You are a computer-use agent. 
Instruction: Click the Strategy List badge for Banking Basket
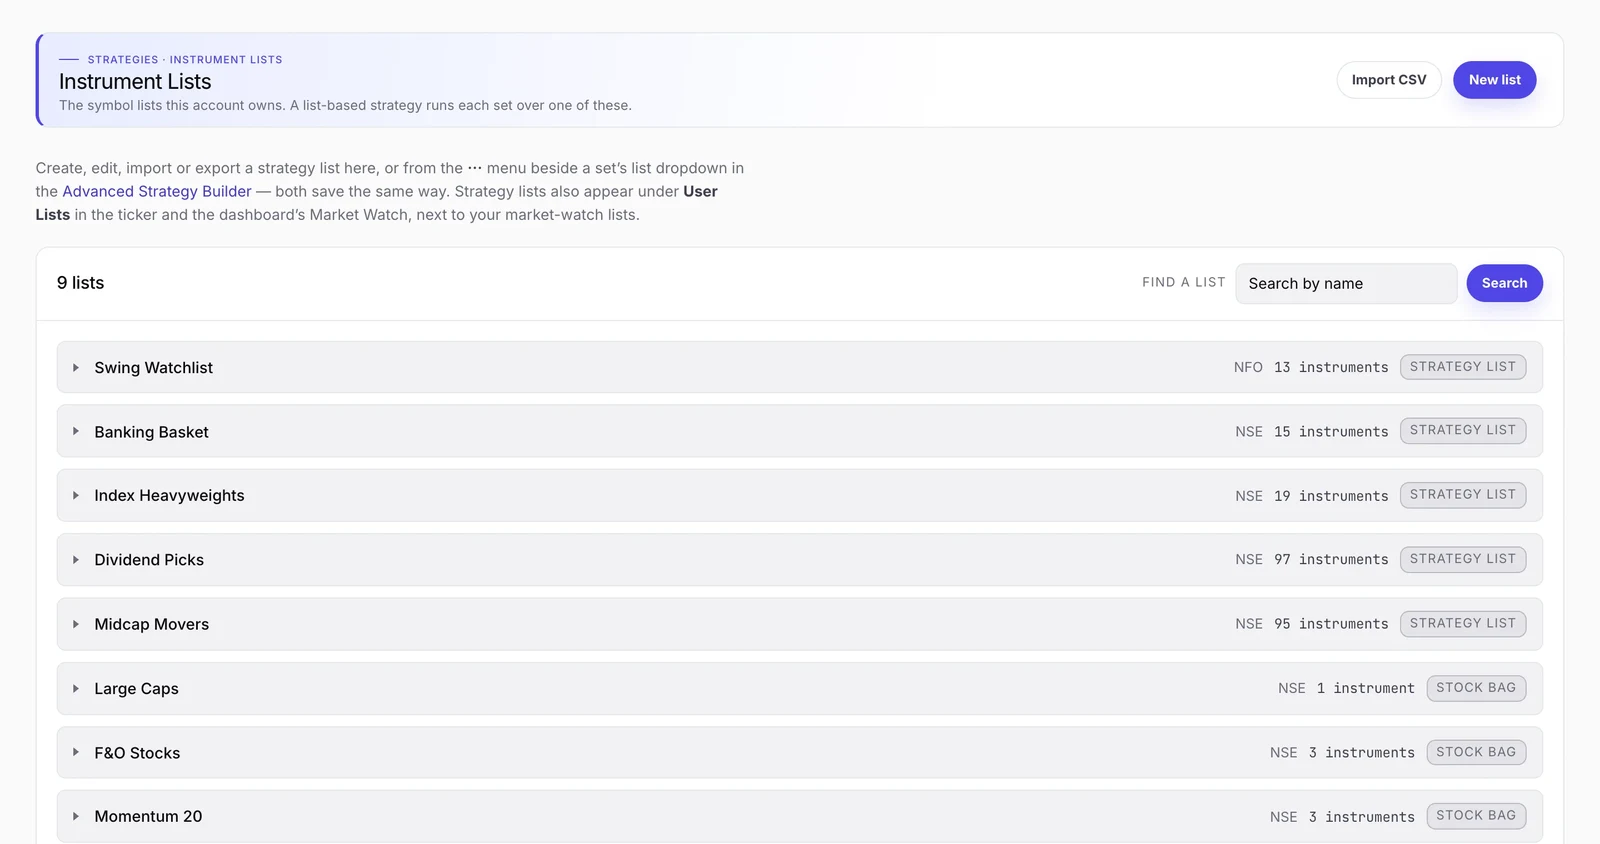point(1463,431)
